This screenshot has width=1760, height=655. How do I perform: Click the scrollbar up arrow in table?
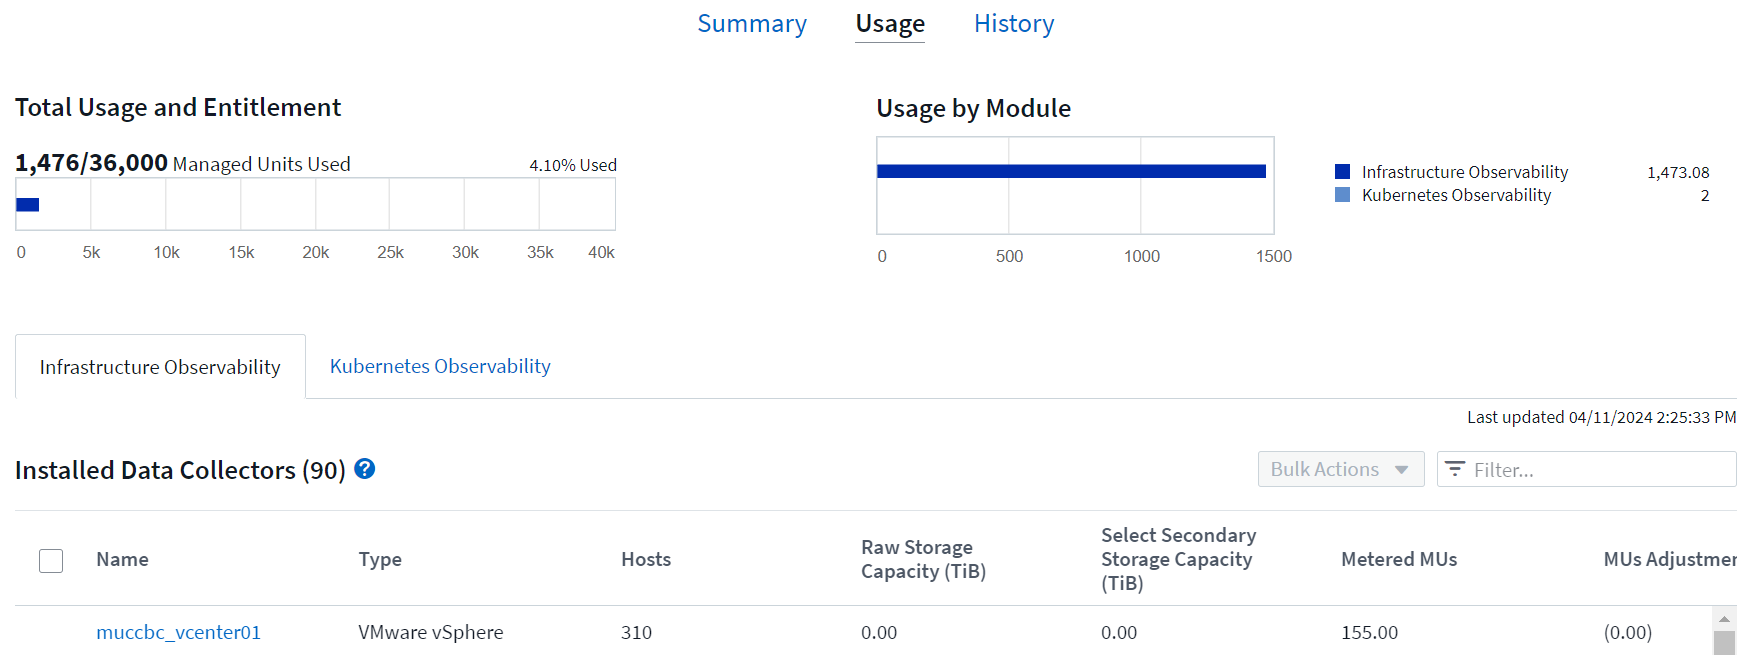pyautogui.click(x=1724, y=619)
